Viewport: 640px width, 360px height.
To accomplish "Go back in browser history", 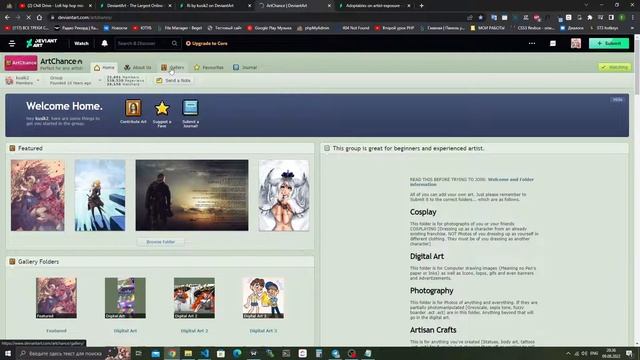I will point(7,18).
